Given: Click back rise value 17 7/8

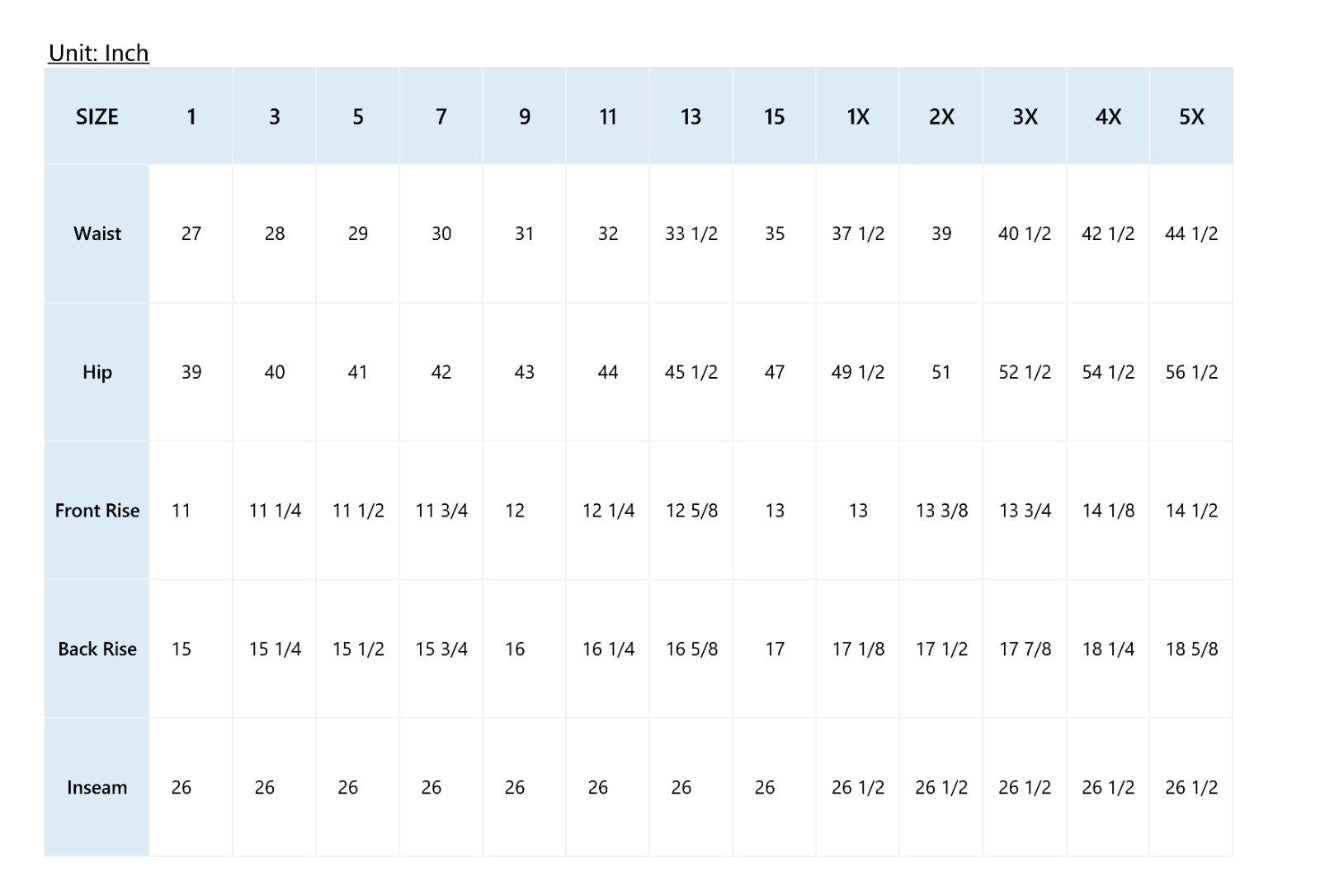Looking at the screenshot, I should click(1025, 649).
